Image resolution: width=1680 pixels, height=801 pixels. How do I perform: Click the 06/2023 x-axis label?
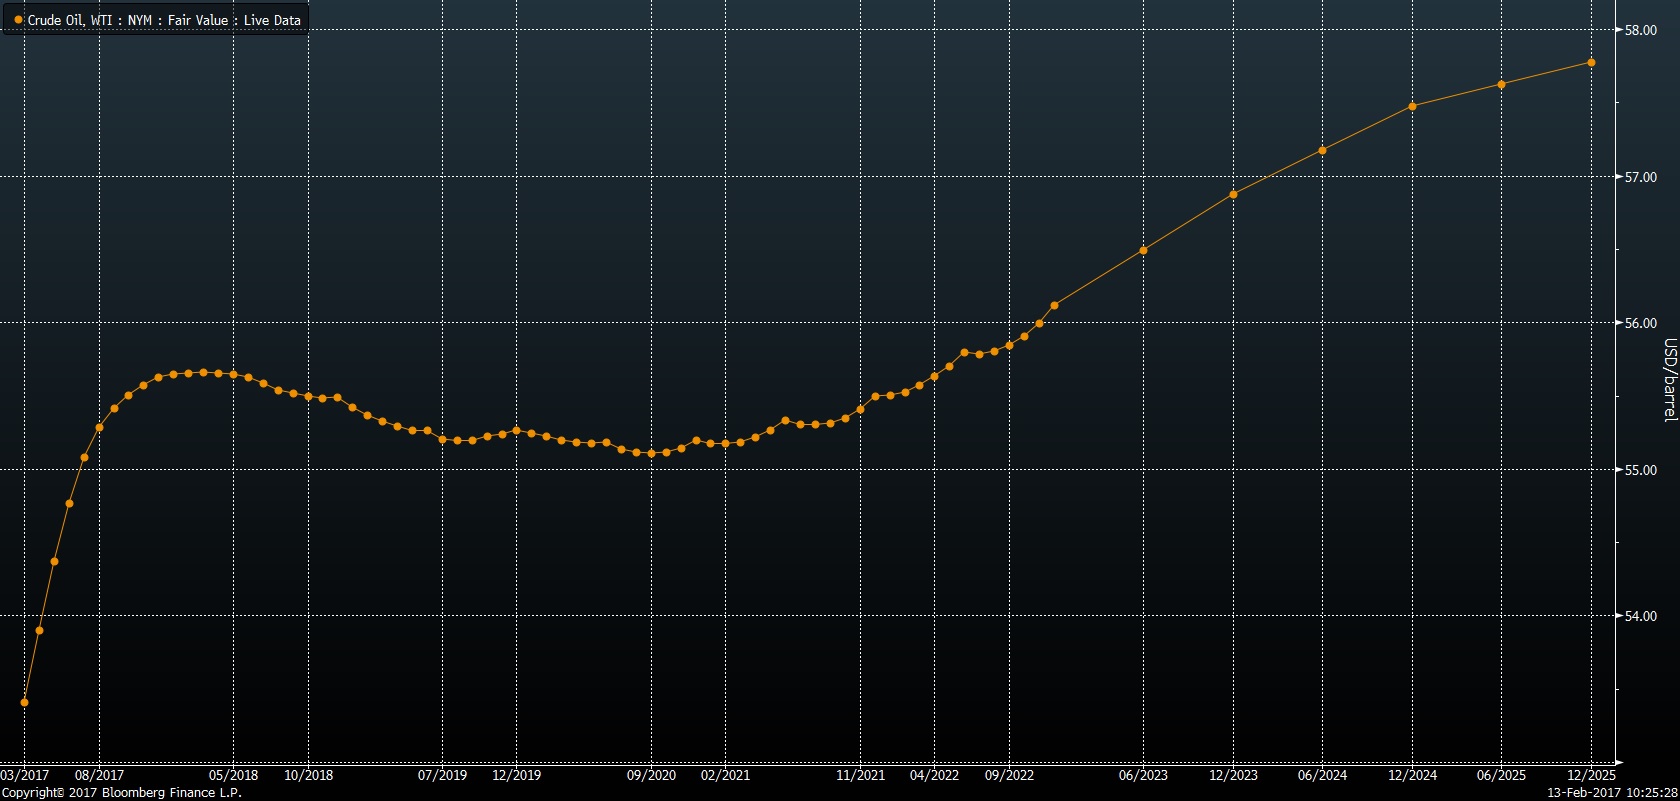tap(1143, 775)
